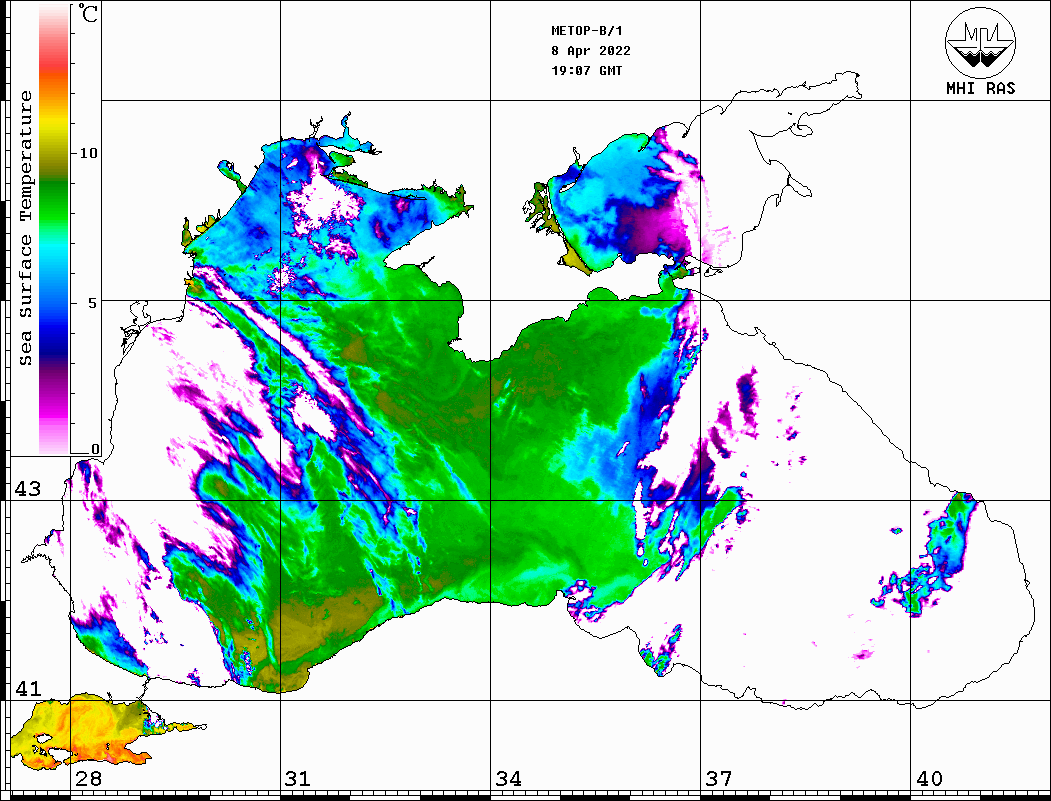Click the 'METOP-B/1' satellite label
The width and height of the screenshot is (1051, 801).
586,31
